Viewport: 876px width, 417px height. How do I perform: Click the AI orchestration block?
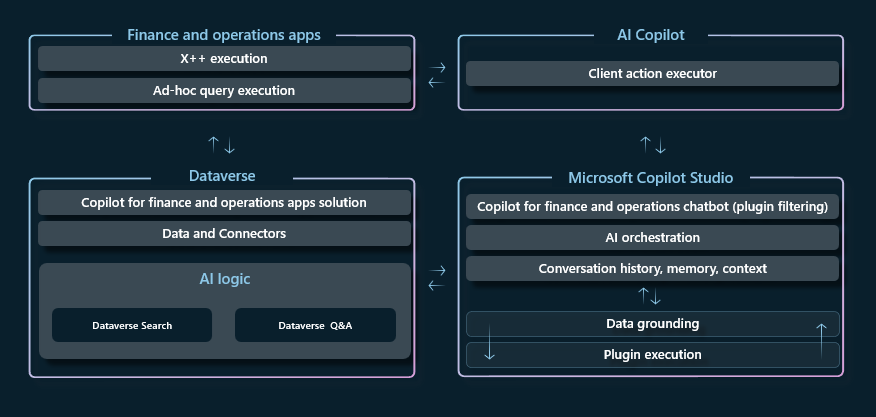[652, 238]
